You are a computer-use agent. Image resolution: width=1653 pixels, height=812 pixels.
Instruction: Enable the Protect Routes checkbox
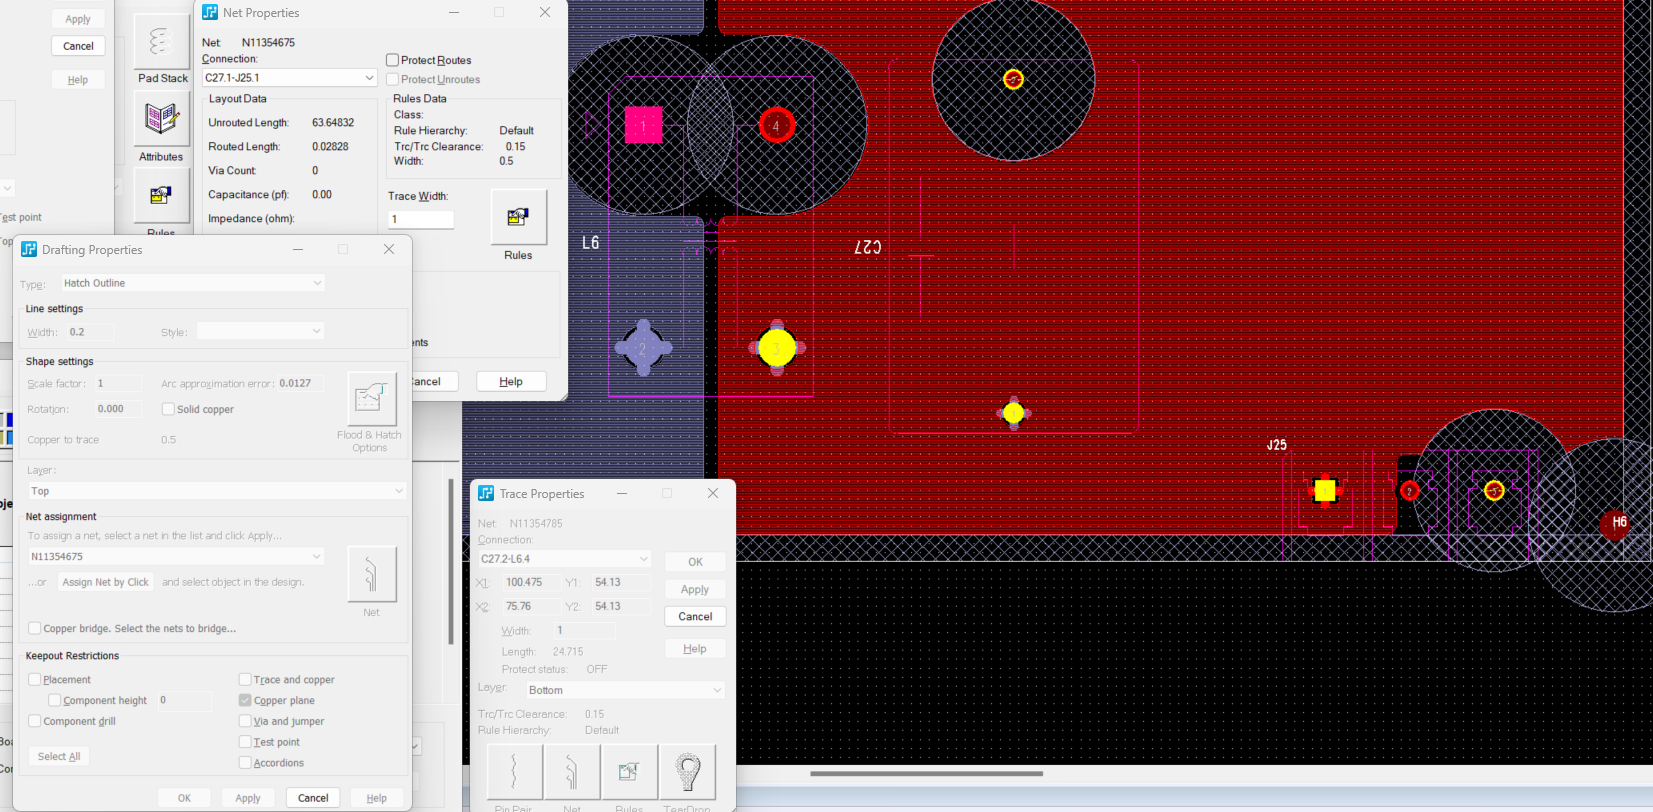(393, 60)
